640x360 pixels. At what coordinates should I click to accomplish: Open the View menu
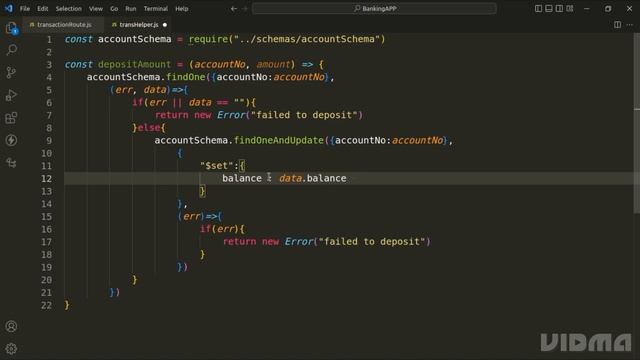(x=96, y=9)
